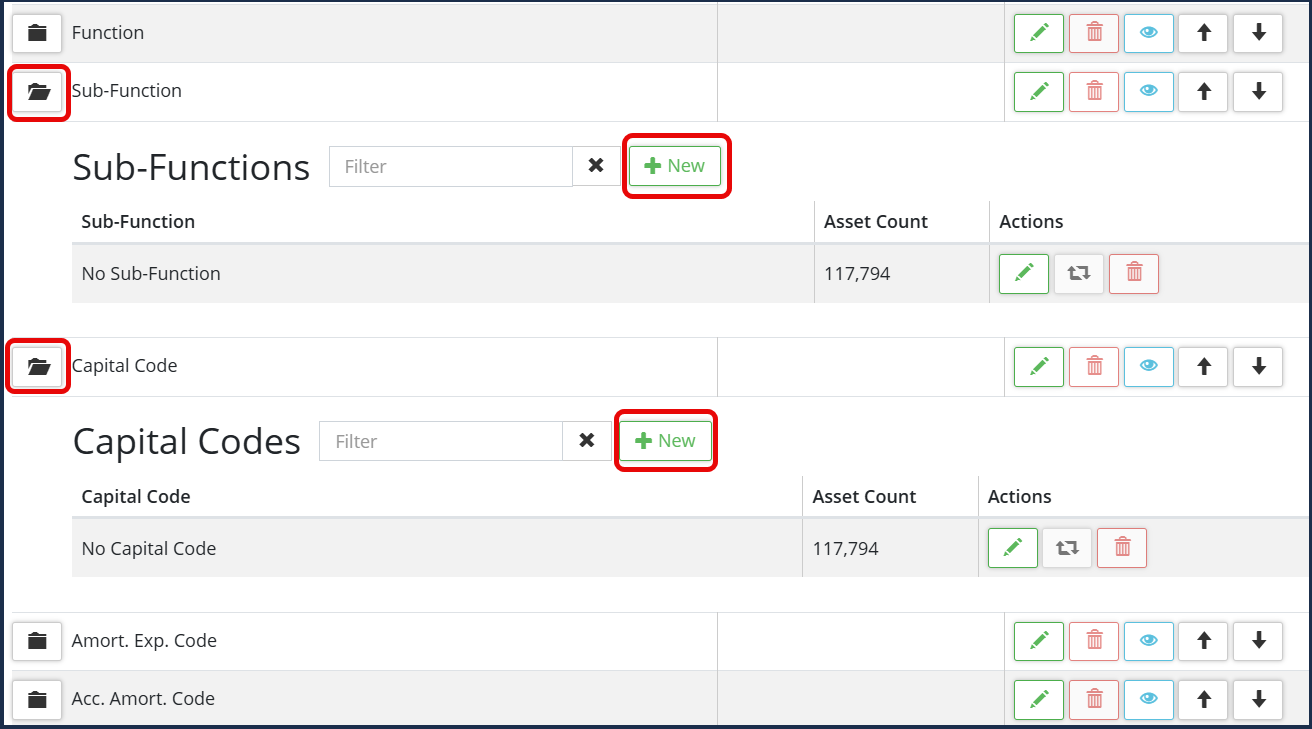The height and width of the screenshot is (729, 1312).
Task: Click the Capital Codes filter field
Action: 441,441
